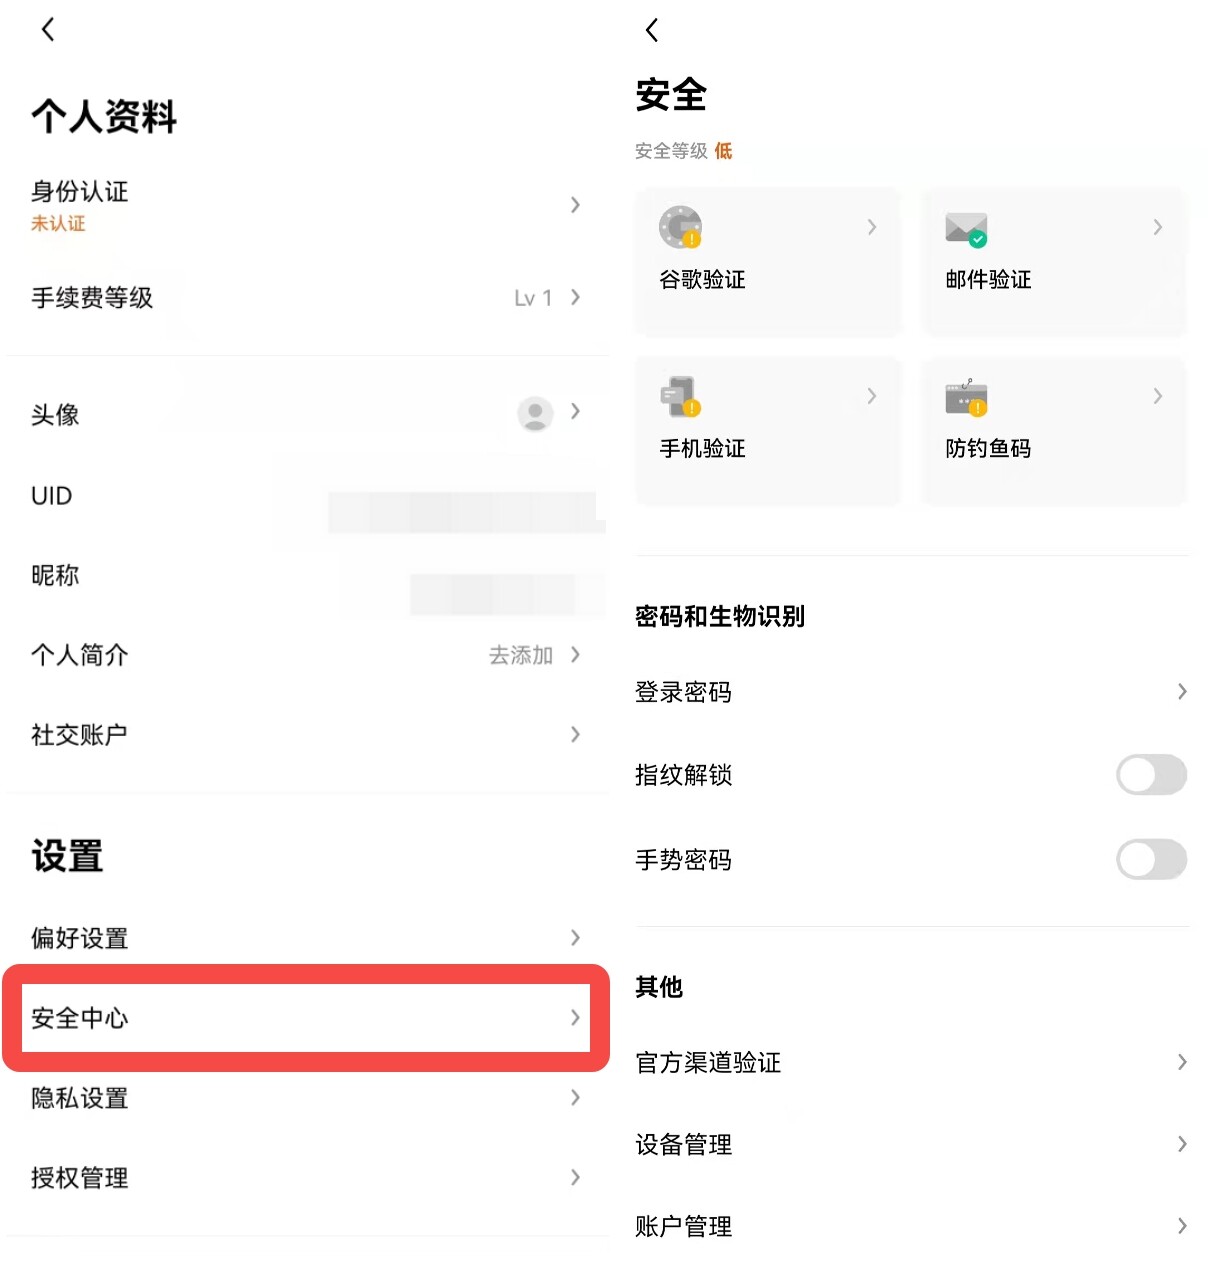The width and height of the screenshot is (1208, 1268).
Task: Open 谷歌验证 authenticator icon
Action: click(680, 227)
